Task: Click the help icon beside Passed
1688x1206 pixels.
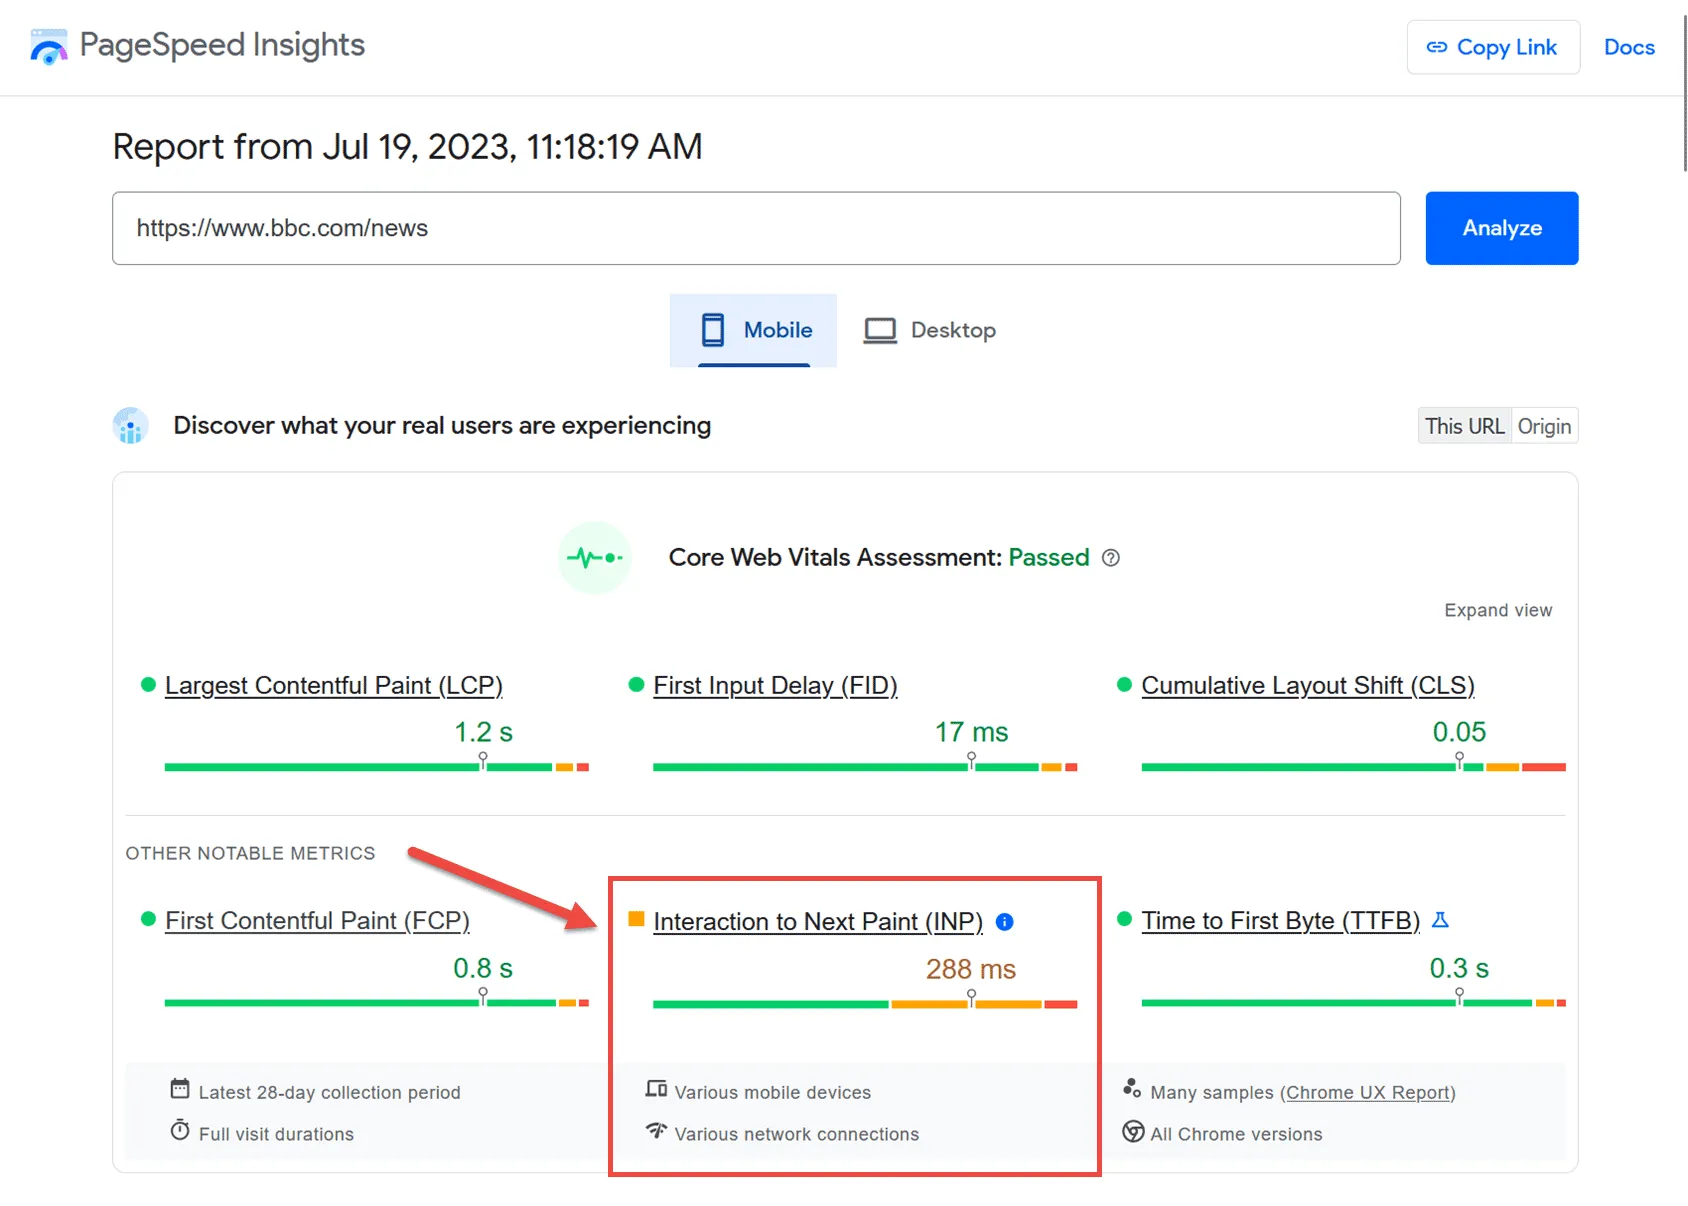Action: coord(1110,558)
